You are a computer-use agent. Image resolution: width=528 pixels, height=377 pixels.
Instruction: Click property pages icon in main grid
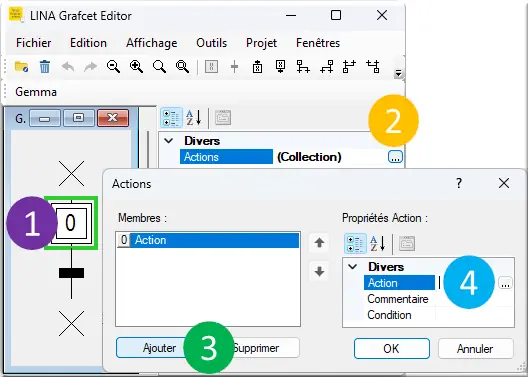[x=223, y=117]
